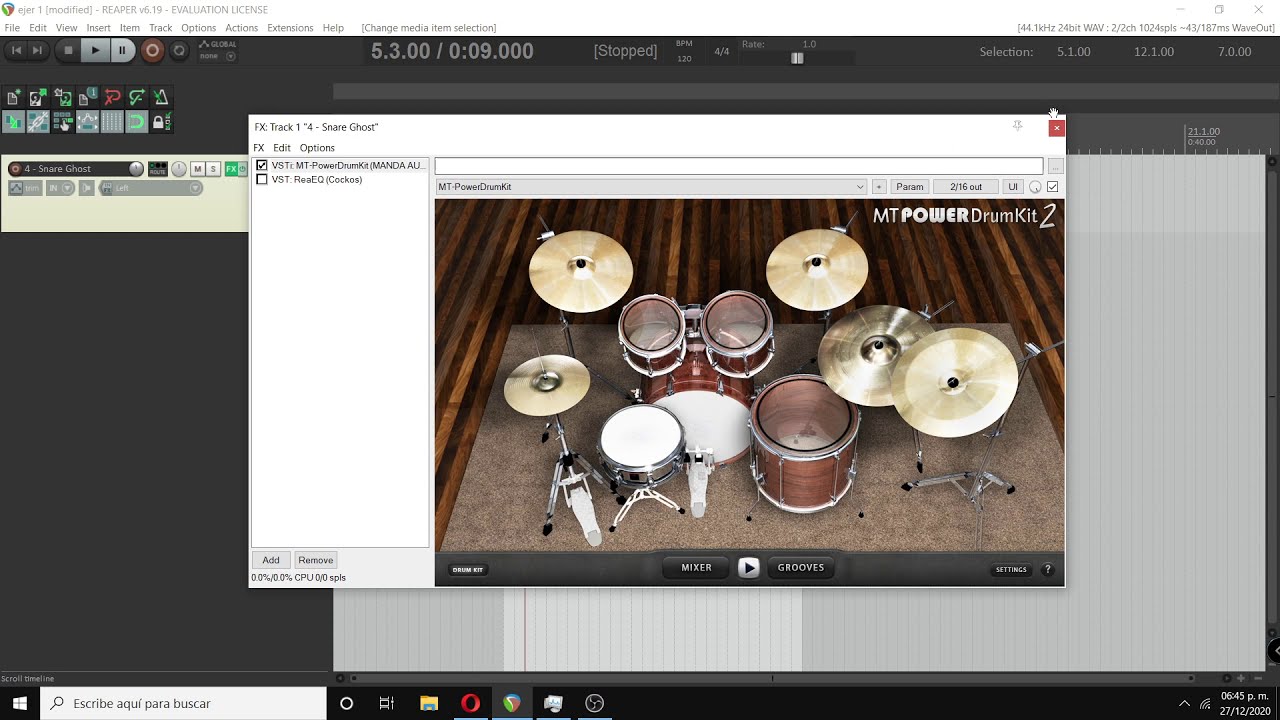The image size is (1280, 720).
Task: Toggle the item grouping chain icon
Action: [38, 122]
